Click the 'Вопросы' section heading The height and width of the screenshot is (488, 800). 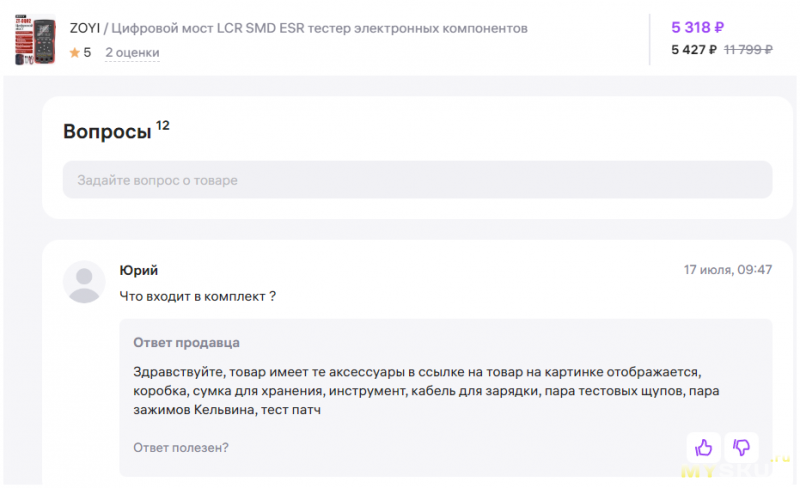107,132
